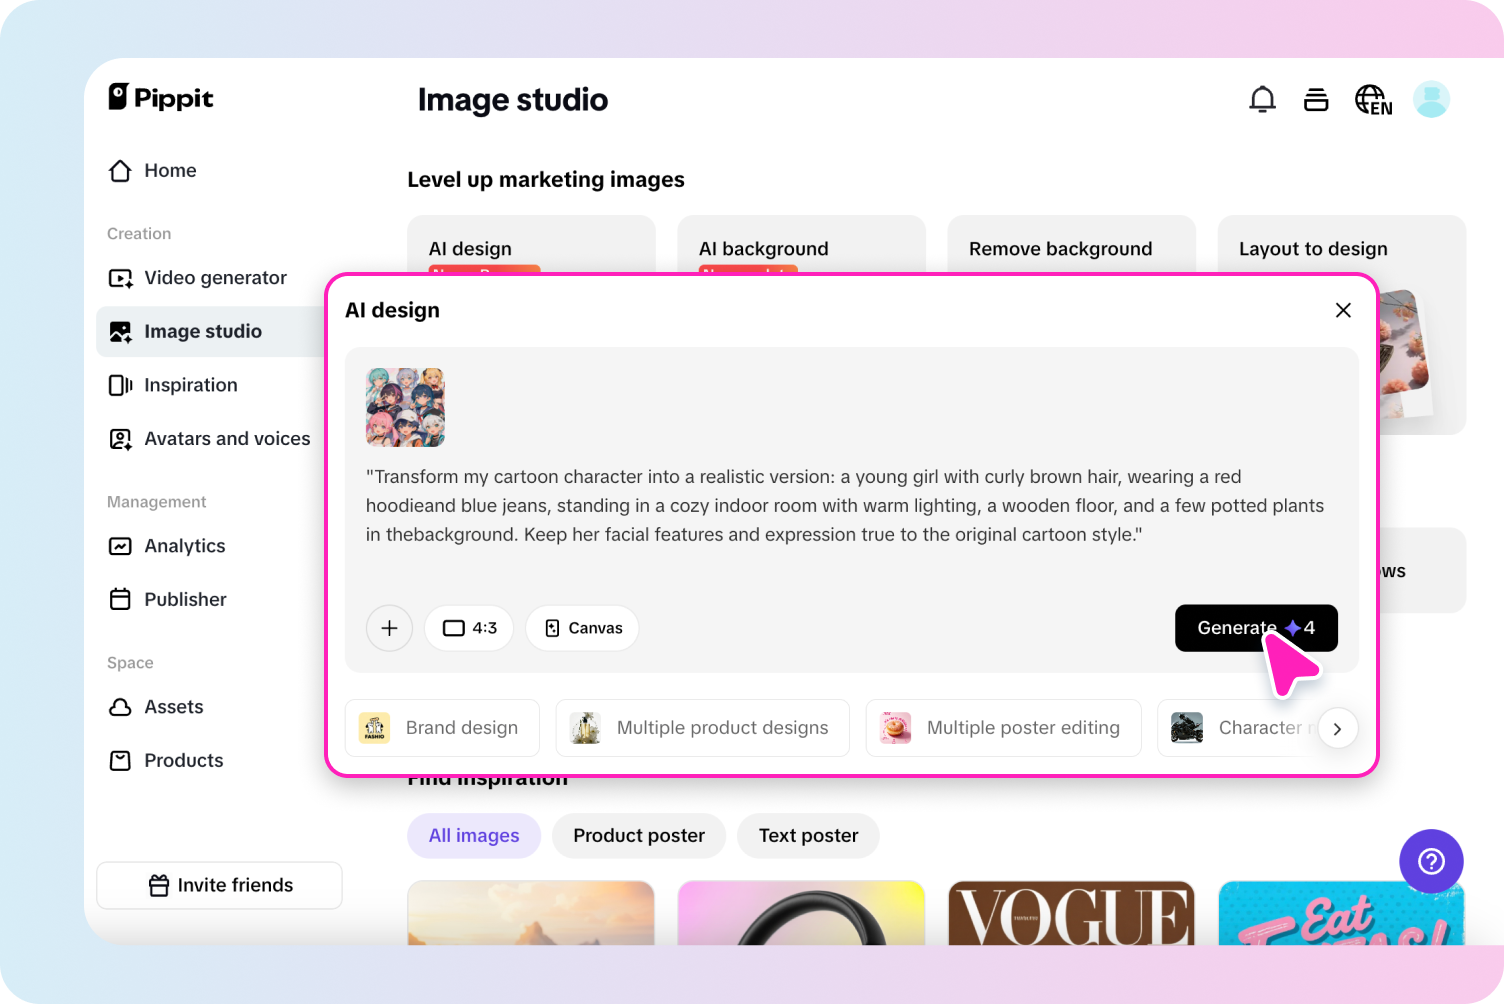Viewport: 1504px width, 1004px height.
Task: Switch to the Product poster tab
Action: pyautogui.click(x=638, y=836)
